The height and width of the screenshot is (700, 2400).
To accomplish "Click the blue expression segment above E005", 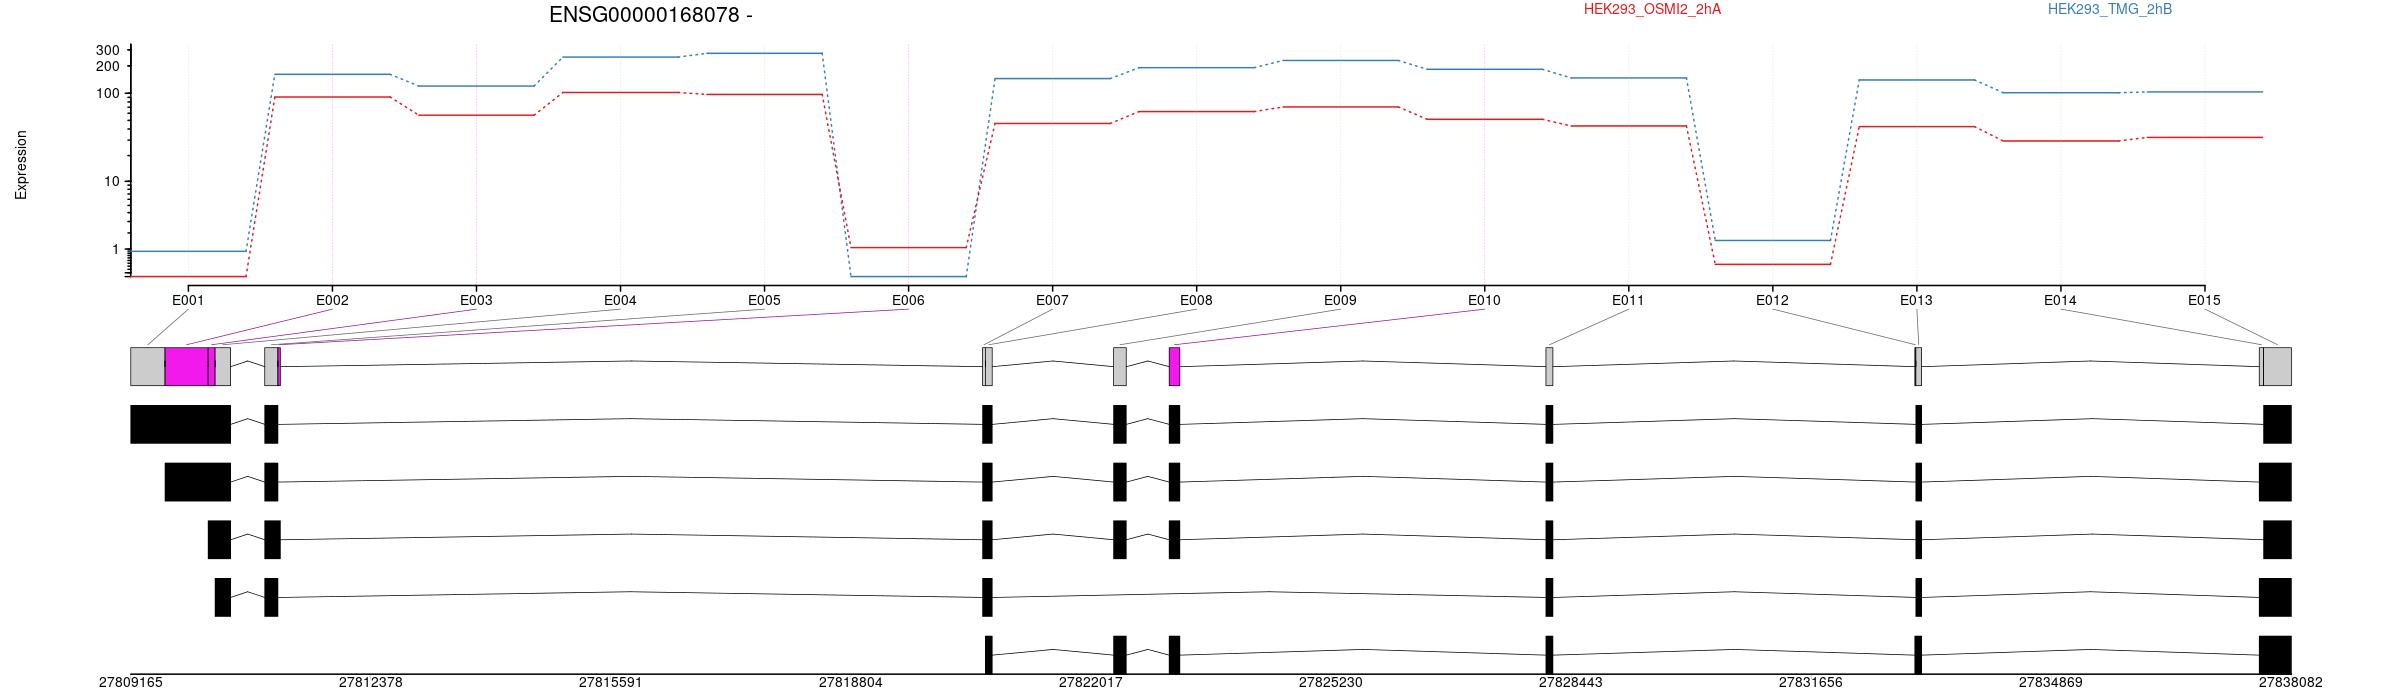I will pyautogui.click(x=765, y=53).
